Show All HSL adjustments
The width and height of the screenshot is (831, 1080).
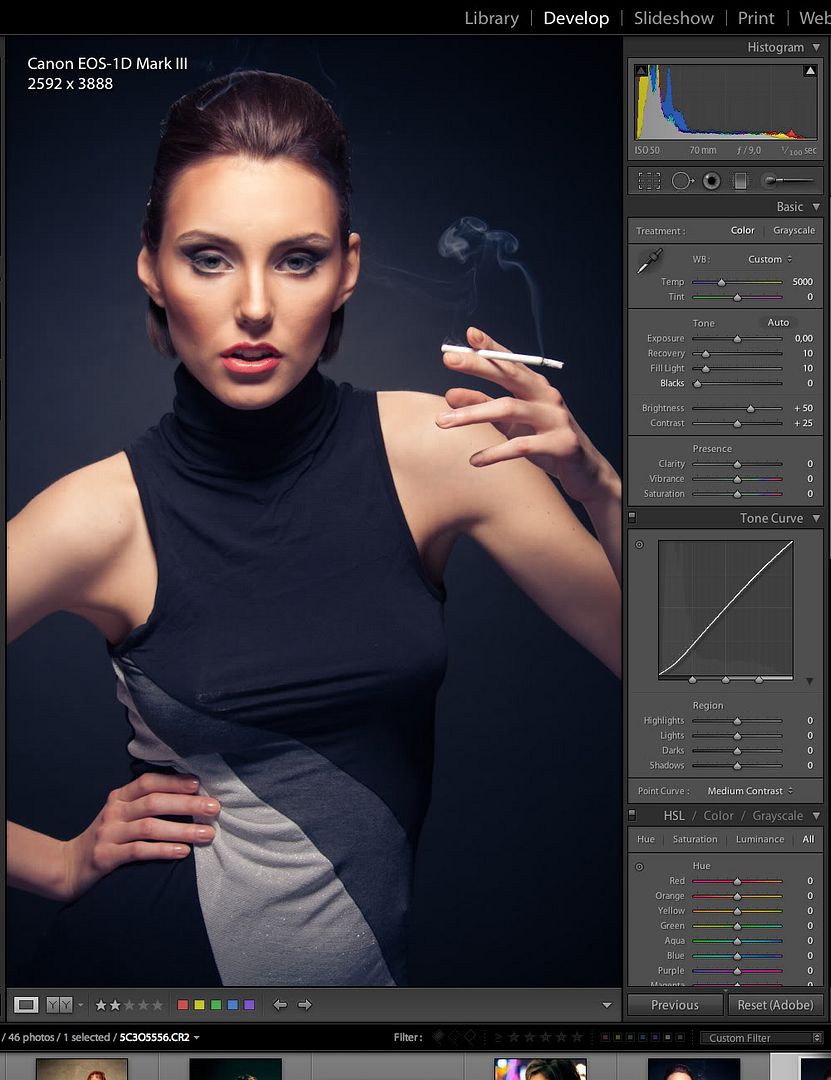click(808, 839)
